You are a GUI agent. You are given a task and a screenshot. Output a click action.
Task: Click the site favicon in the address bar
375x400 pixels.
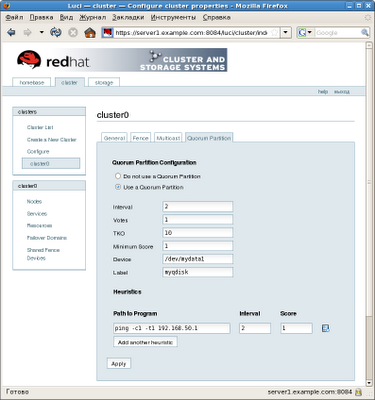(x=107, y=33)
